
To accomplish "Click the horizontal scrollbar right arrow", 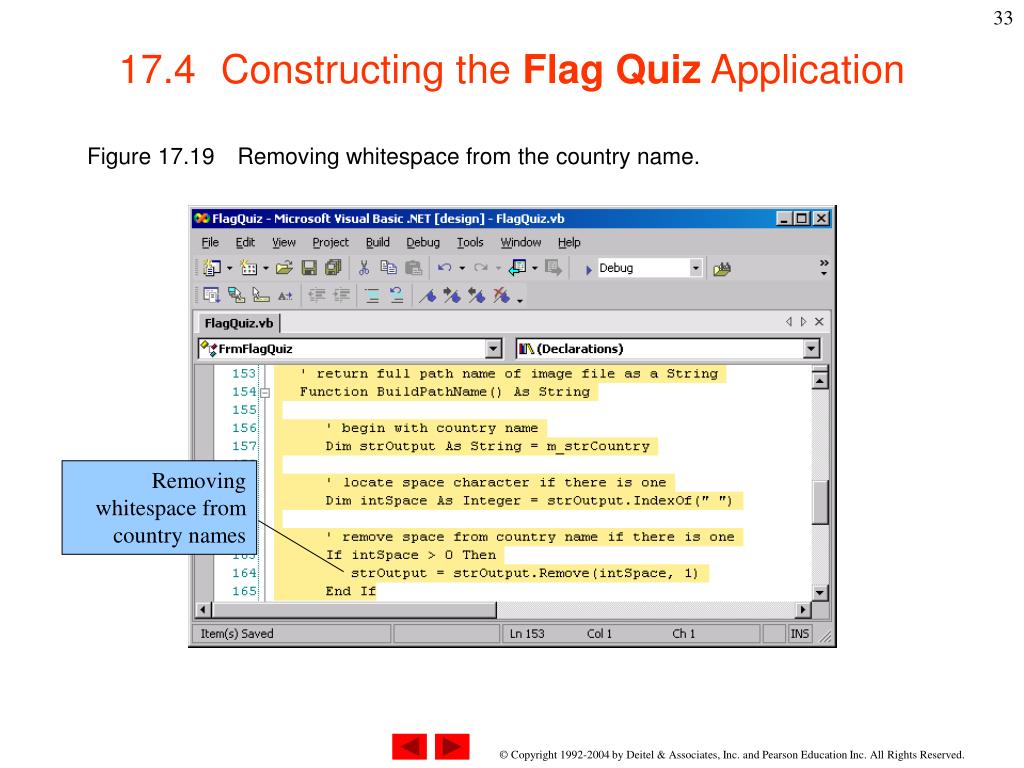I will (x=803, y=610).
